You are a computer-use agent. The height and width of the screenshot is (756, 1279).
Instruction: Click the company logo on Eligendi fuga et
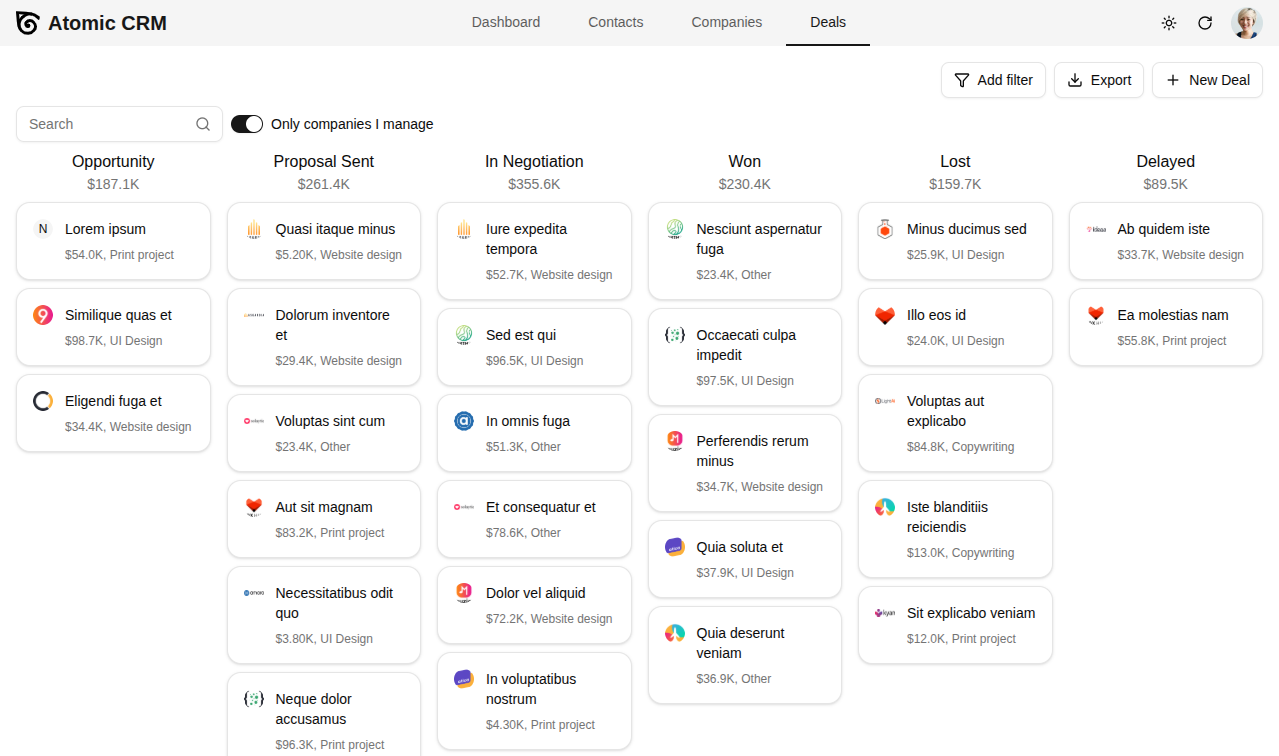(43, 401)
